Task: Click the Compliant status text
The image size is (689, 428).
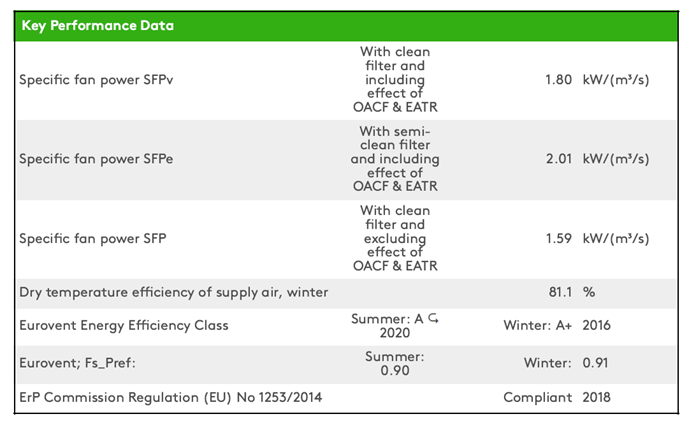Action: pos(537,398)
